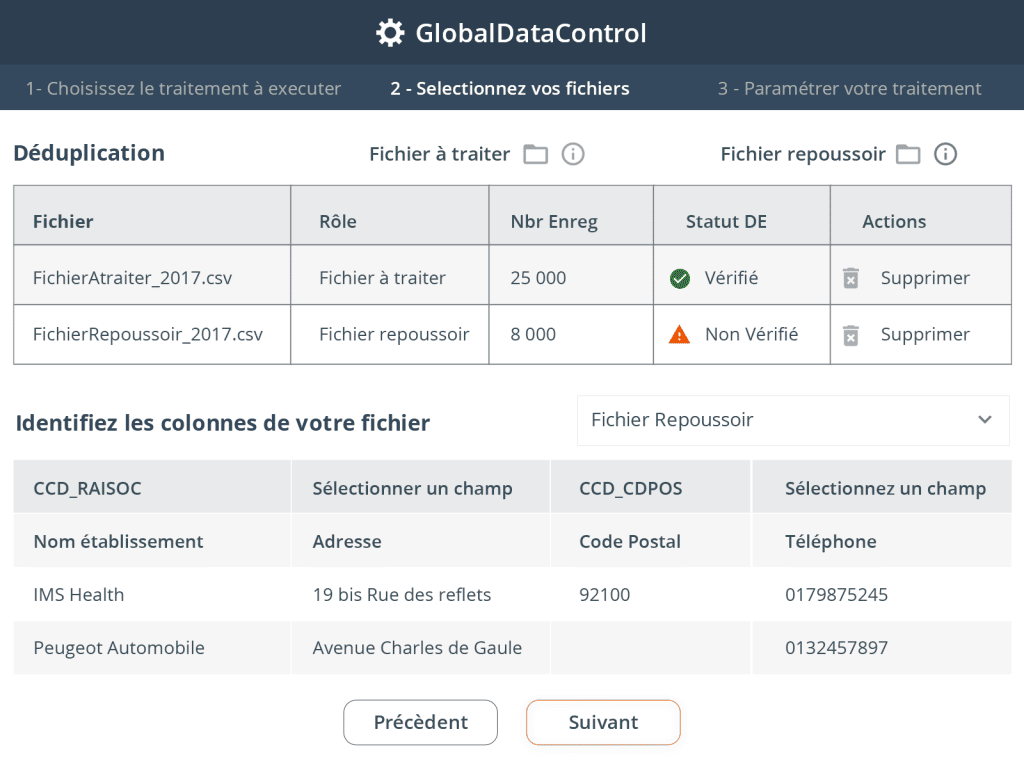The height and width of the screenshot is (768, 1024).
Task: Open folder icon for Fichier repoussoir
Action: pos(908,154)
